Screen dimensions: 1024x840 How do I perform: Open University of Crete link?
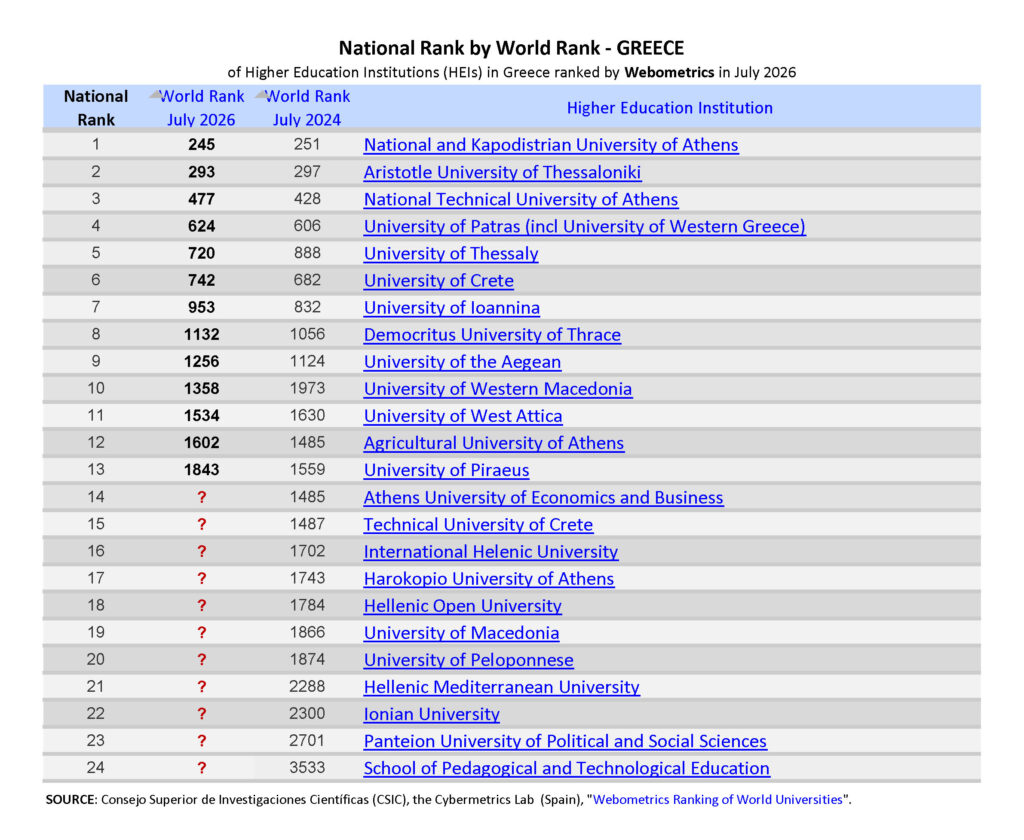click(x=438, y=280)
